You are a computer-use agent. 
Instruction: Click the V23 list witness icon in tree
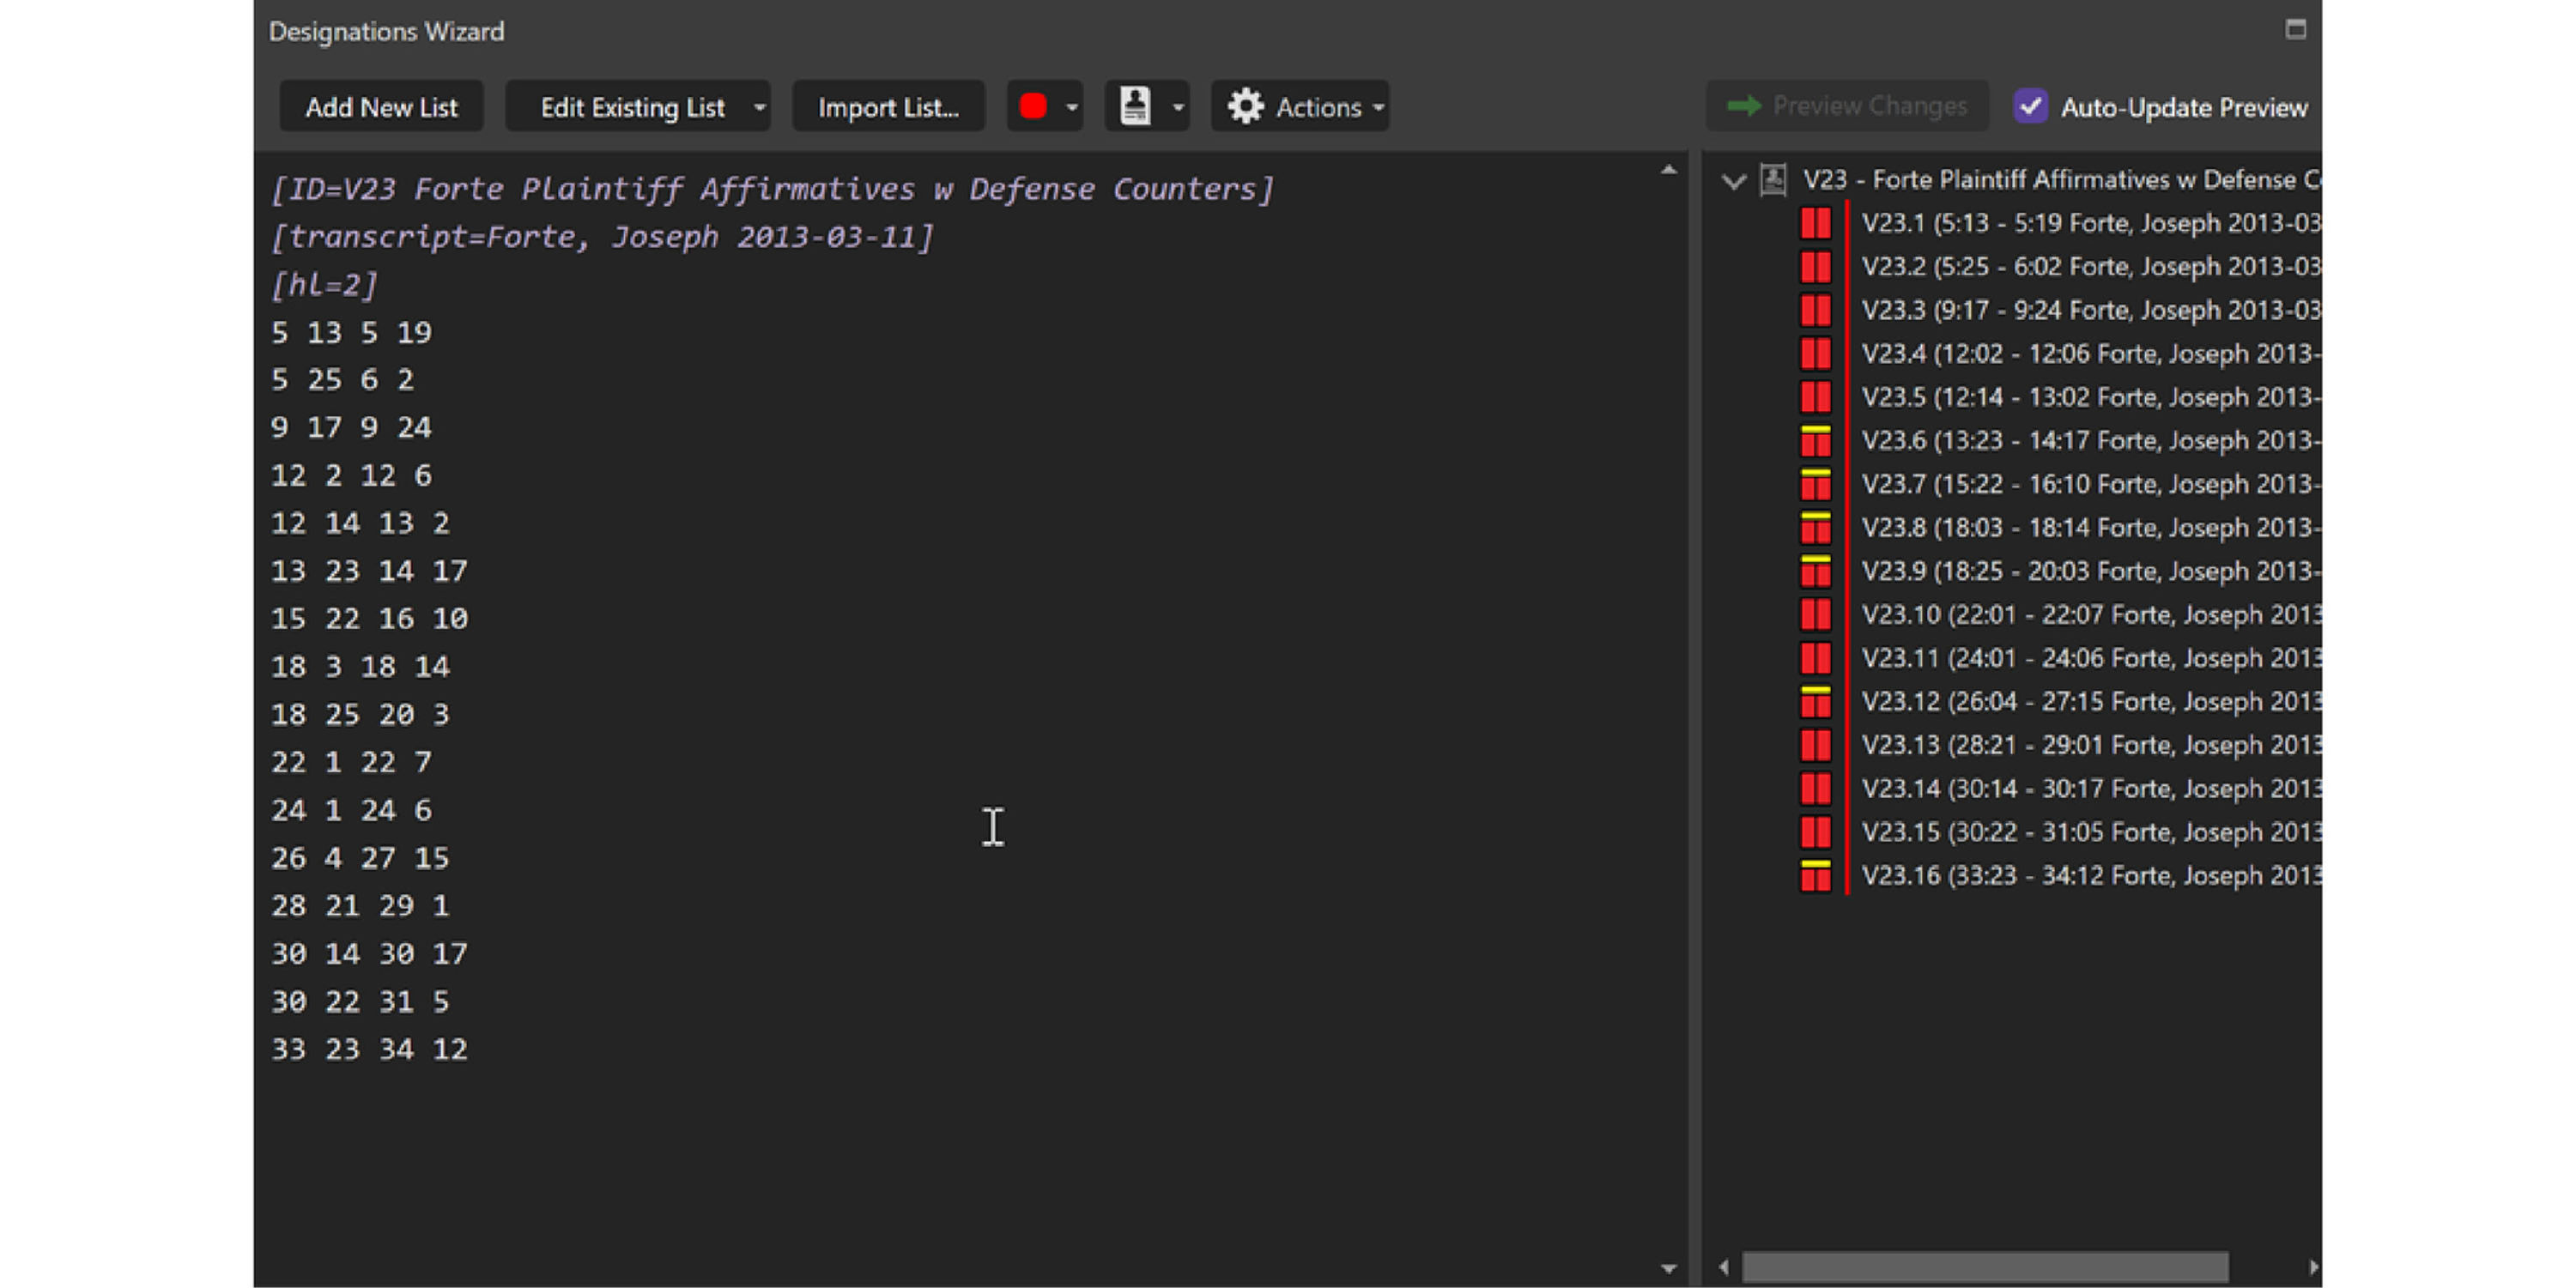1773,180
